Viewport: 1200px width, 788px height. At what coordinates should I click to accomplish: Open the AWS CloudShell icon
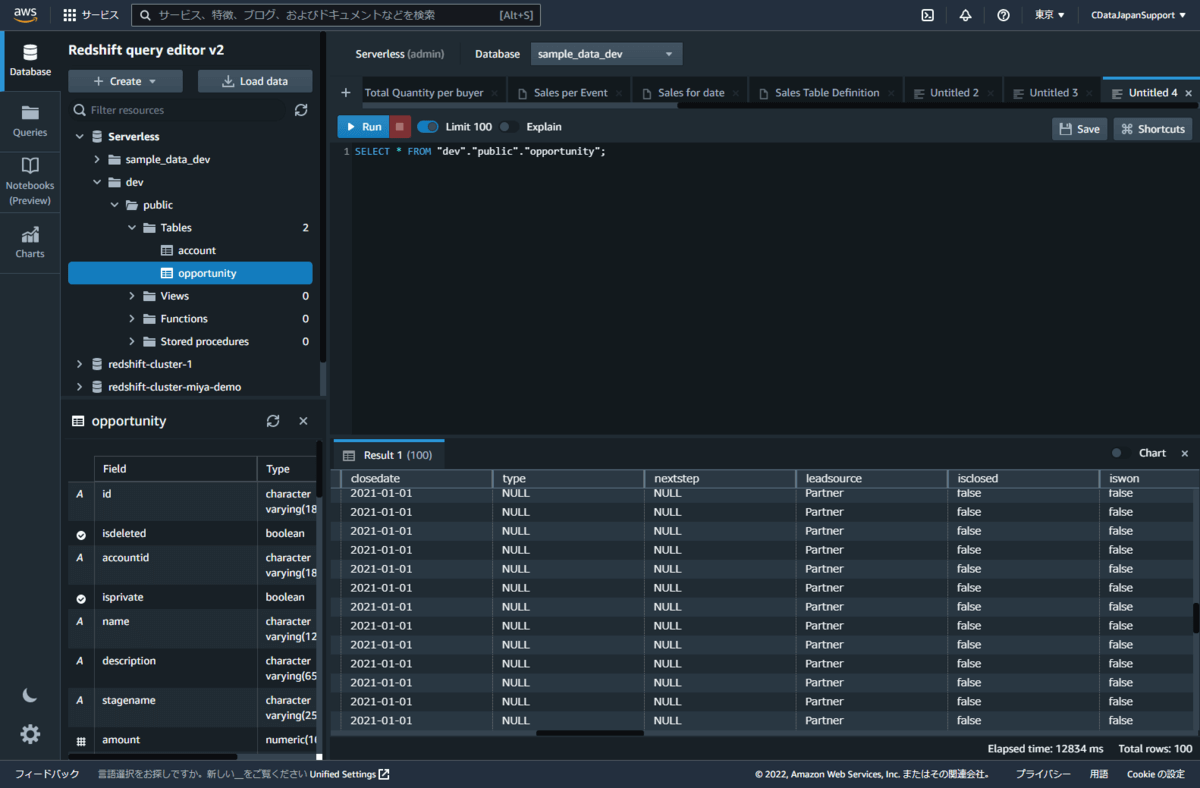coord(927,15)
